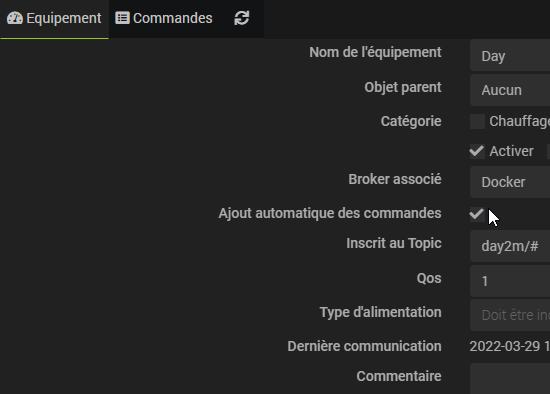Expand the Broker associé Docker dropdown
The height and width of the screenshot is (394, 550).
pyautogui.click(x=510, y=182)
